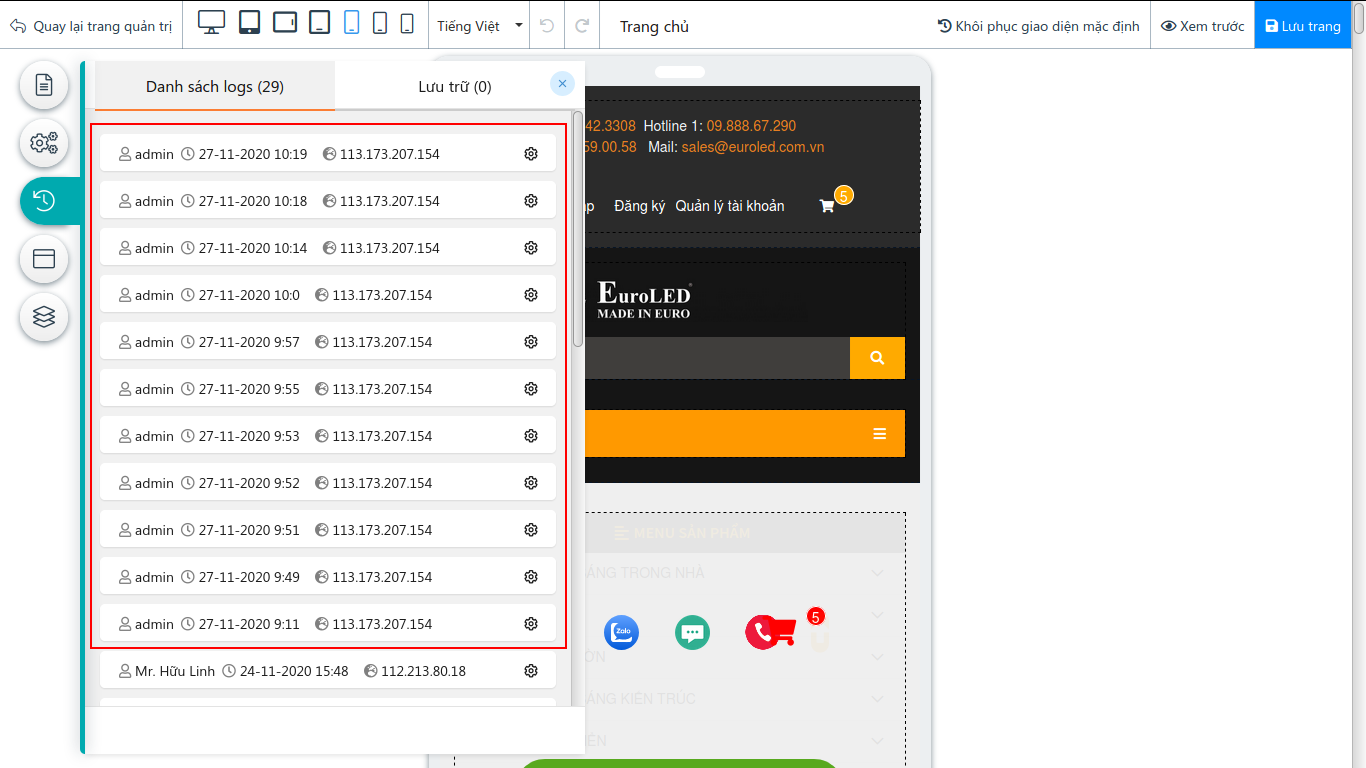Open gear options for log 27-11-2020 10:18
The image size is (1366, 768).
(x=531, y=201)
